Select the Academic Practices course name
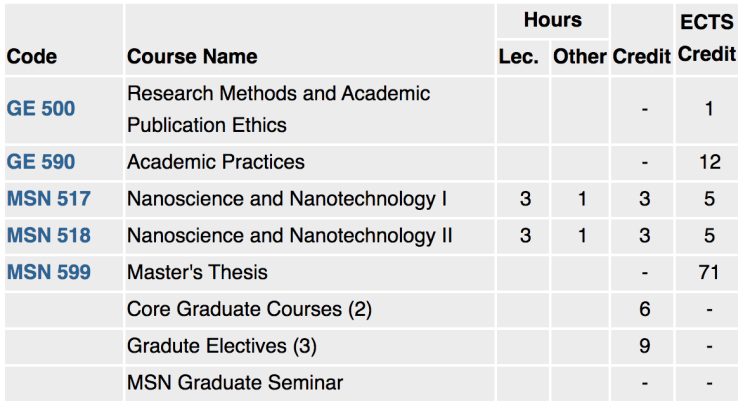743x406 pixels. pos(216,162)
